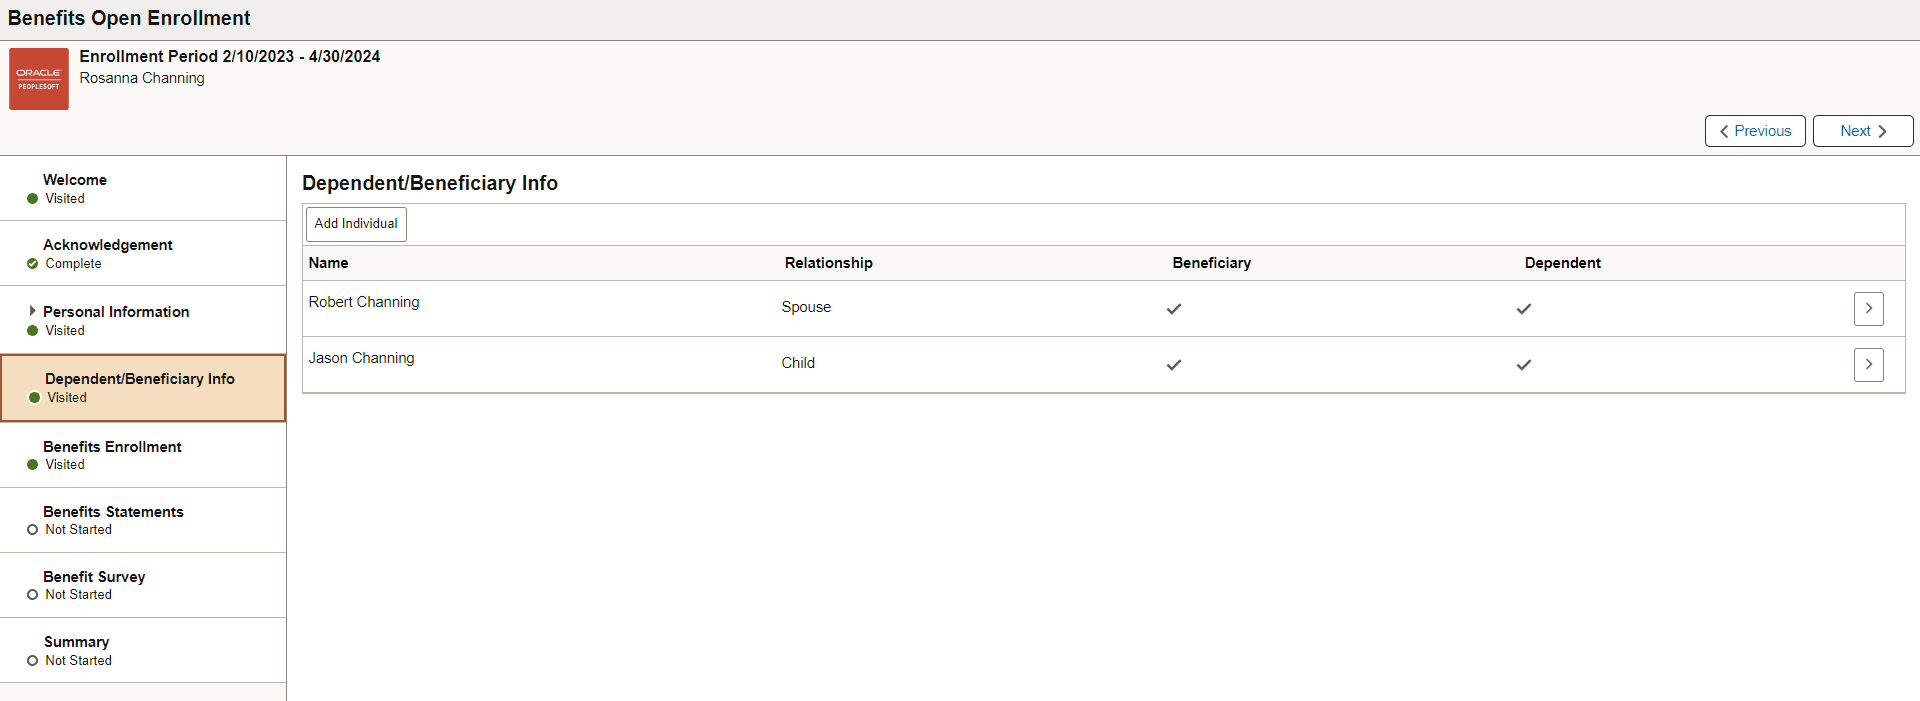1920x701 pixels.
Task: Go to the Next enrollment step
Action: coord(1863,131)
